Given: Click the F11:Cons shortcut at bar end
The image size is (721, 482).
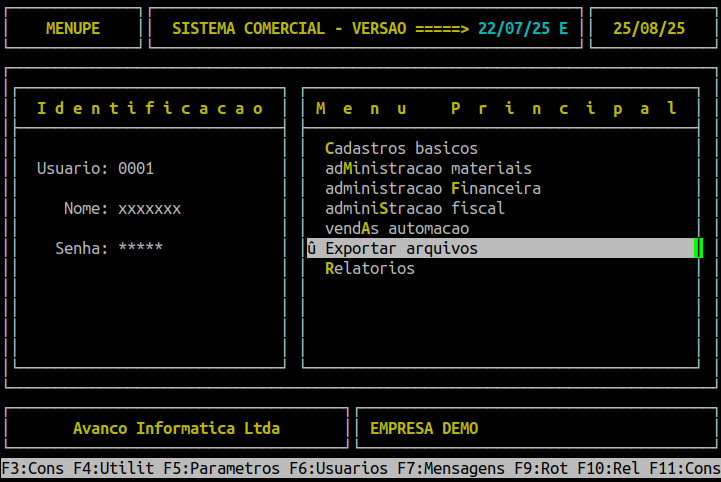Looking at the screenshot, I should [x=685, y=469].
